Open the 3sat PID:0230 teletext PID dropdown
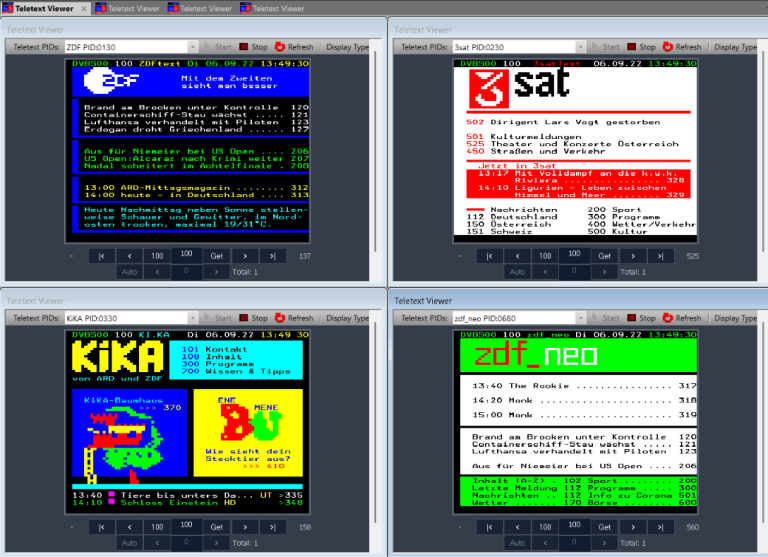 (x=580, y=47)
